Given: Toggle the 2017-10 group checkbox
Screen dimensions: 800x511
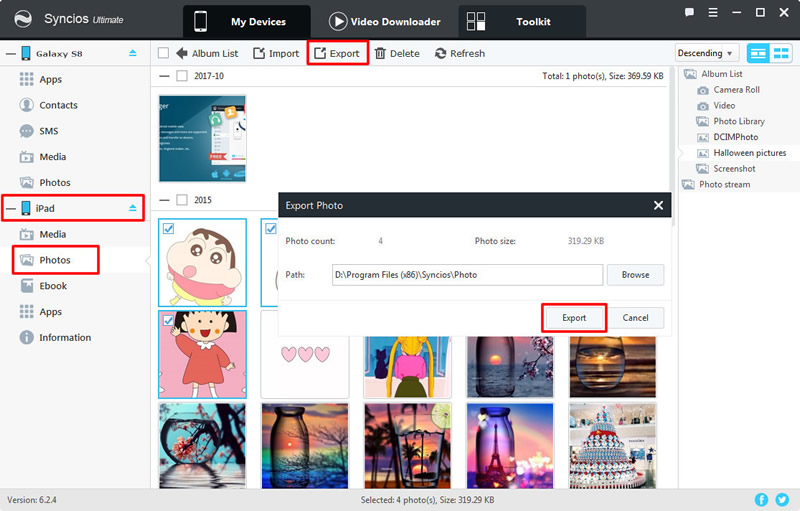Looking at the screenshot, I should click(182, 76).
